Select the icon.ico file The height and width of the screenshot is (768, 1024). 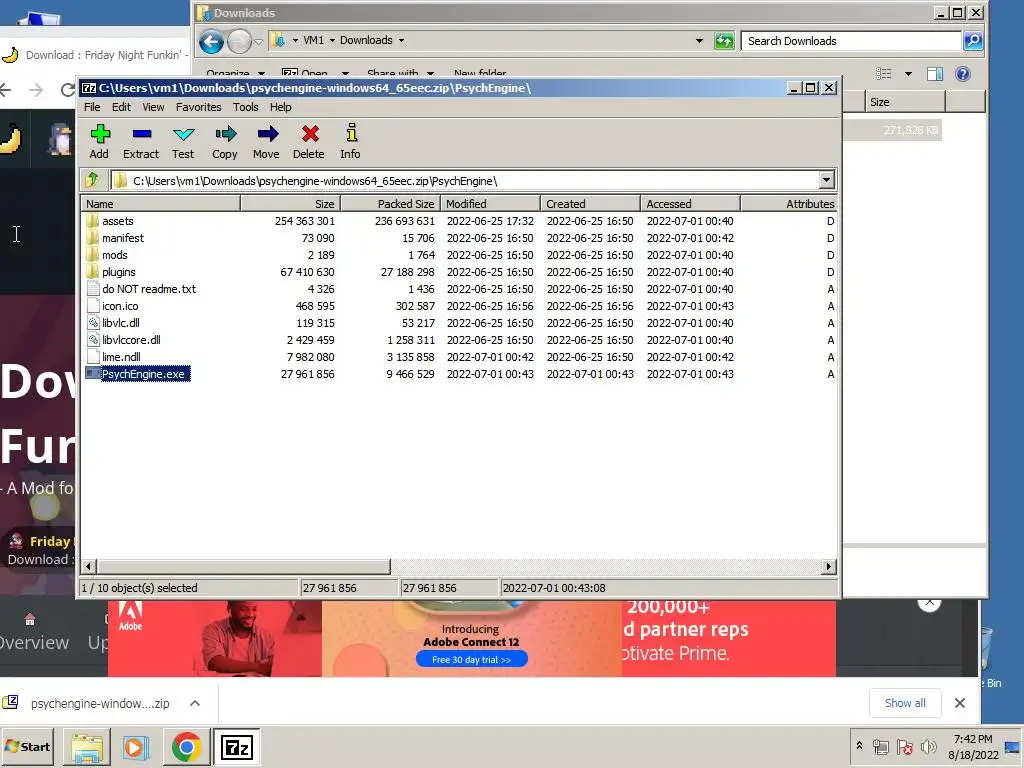pos(120,306)
